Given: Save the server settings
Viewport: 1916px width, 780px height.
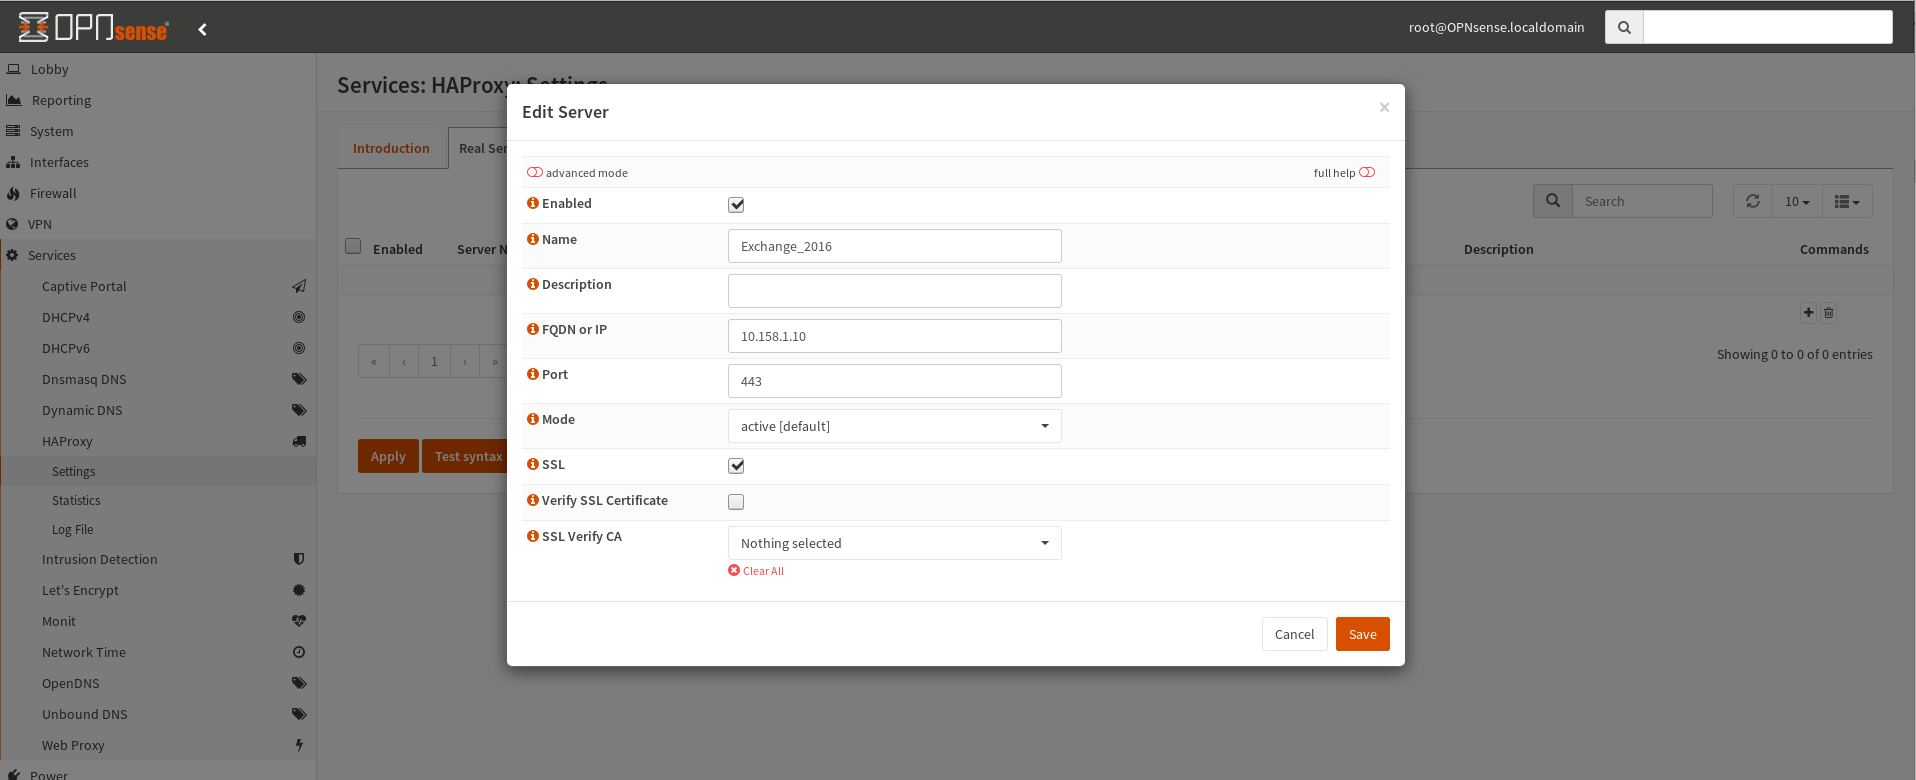Looking at the screenshot, I should pyautogui.click(x=1362, y=634).
